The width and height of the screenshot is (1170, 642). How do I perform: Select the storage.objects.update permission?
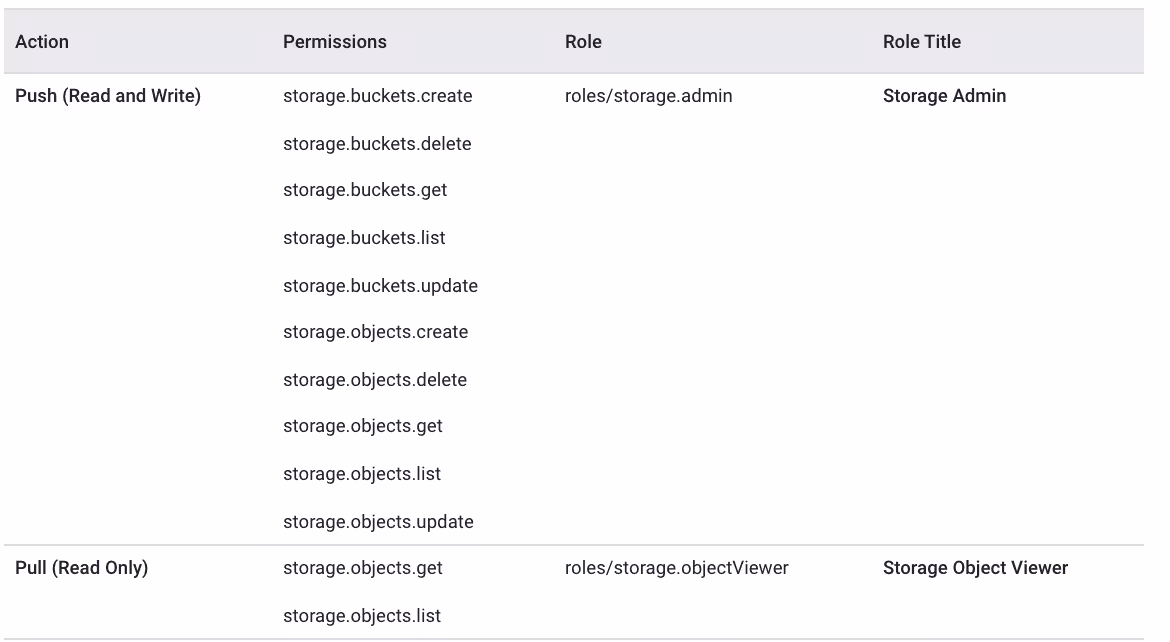point(378,522)
